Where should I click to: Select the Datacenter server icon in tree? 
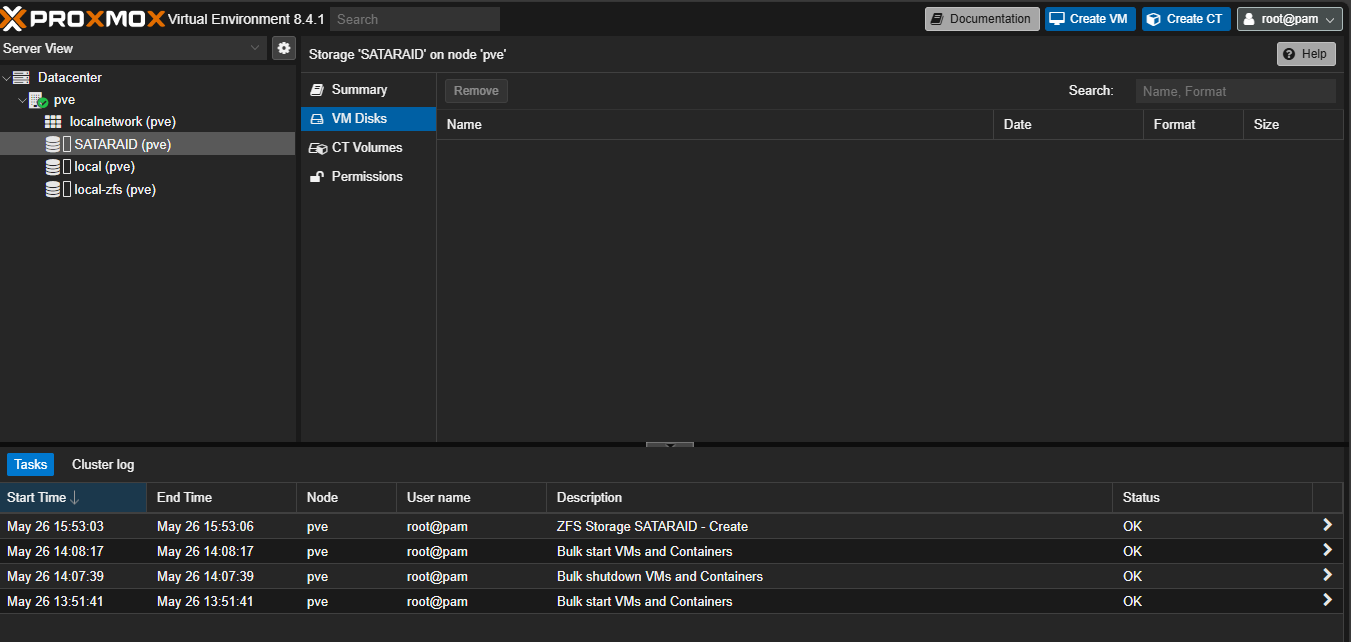coord(21,78)
